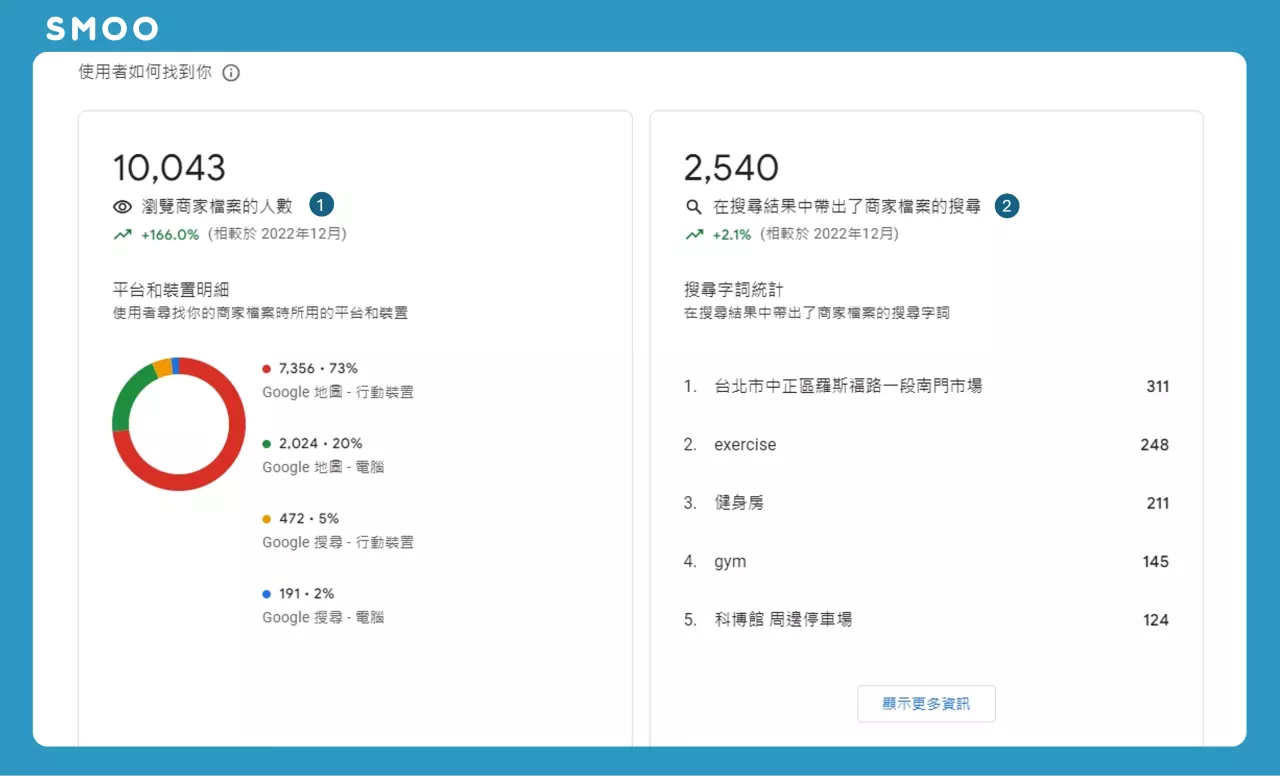The image size is (1280, 781).
Task: Click the red legend dot for 7,356 • 73%
Action: point(267,369)
